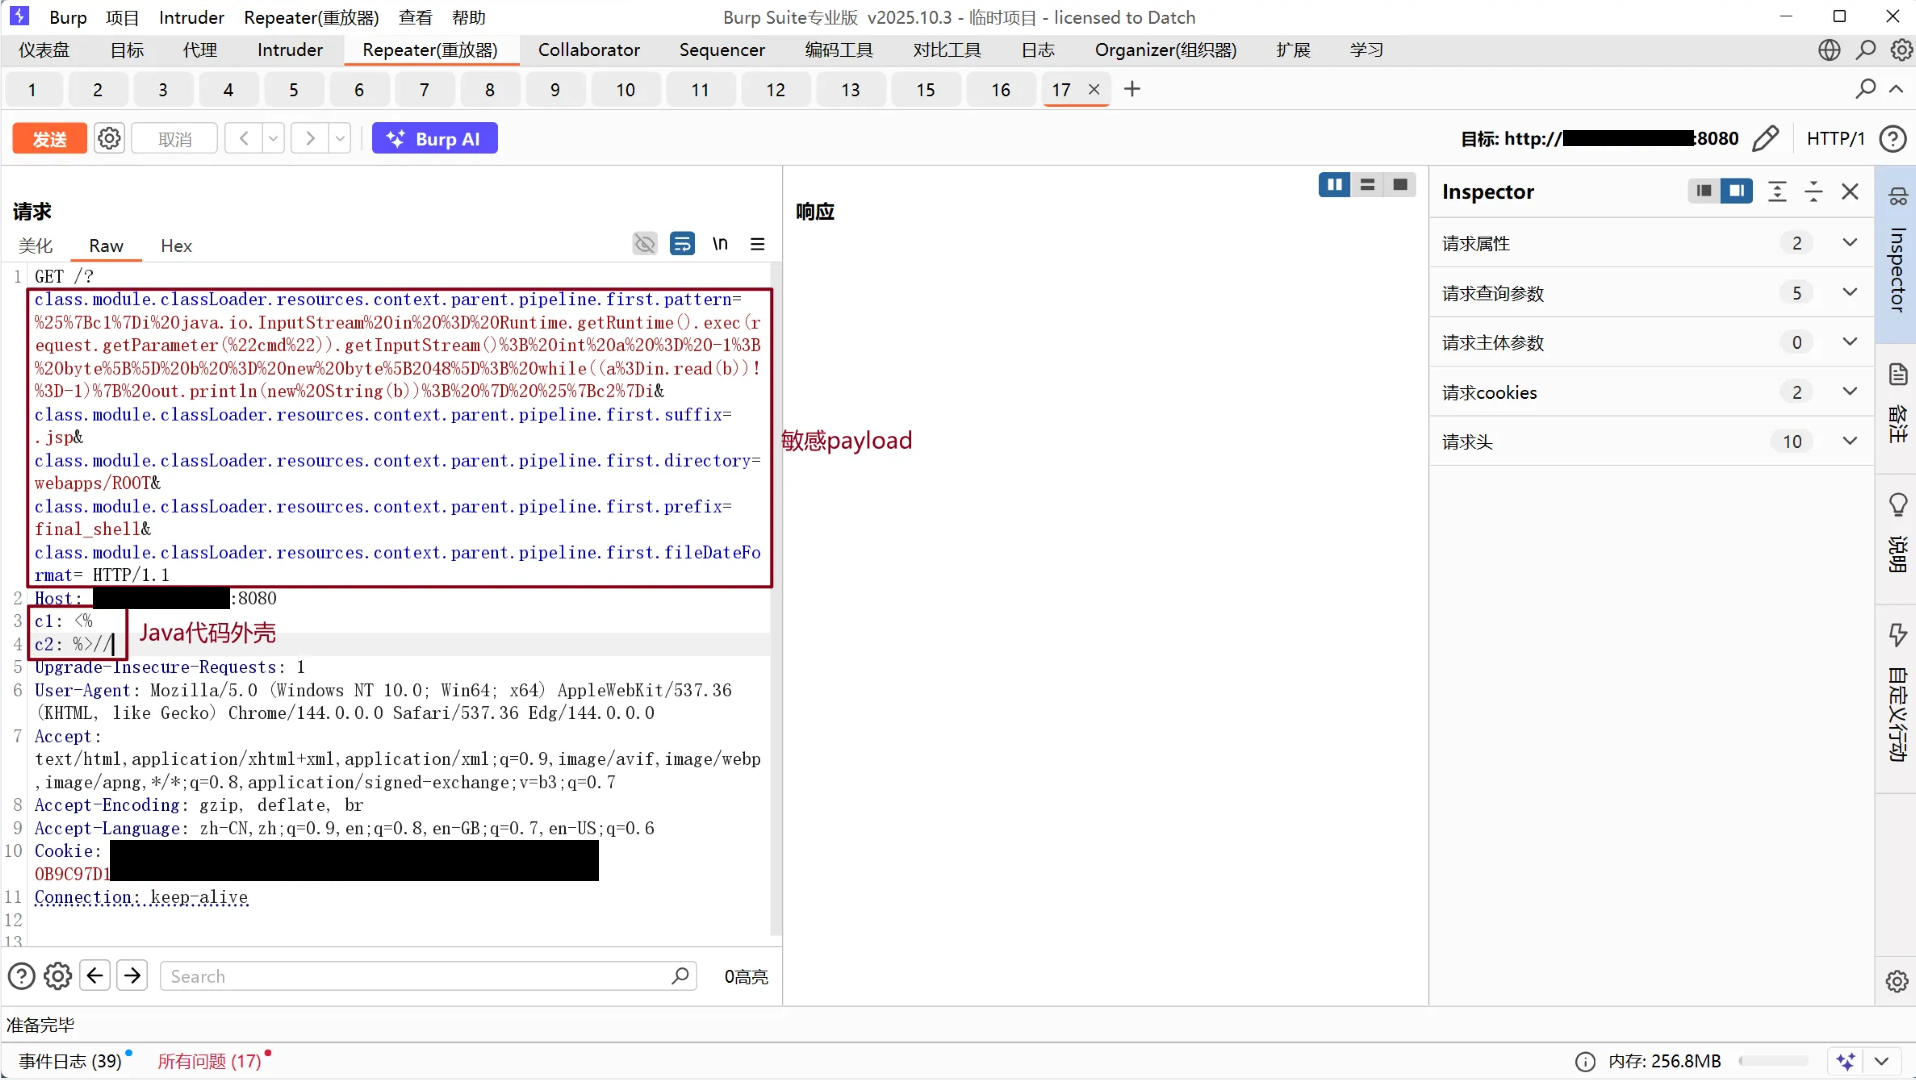Jump to the next search match

tap(132, 976)
